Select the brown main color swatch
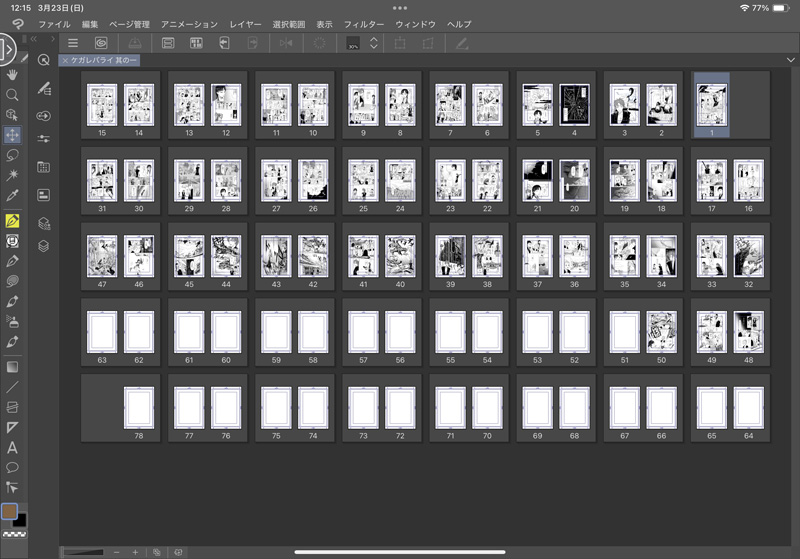Screen dimensions: 800x559 [x=9, y=512]
